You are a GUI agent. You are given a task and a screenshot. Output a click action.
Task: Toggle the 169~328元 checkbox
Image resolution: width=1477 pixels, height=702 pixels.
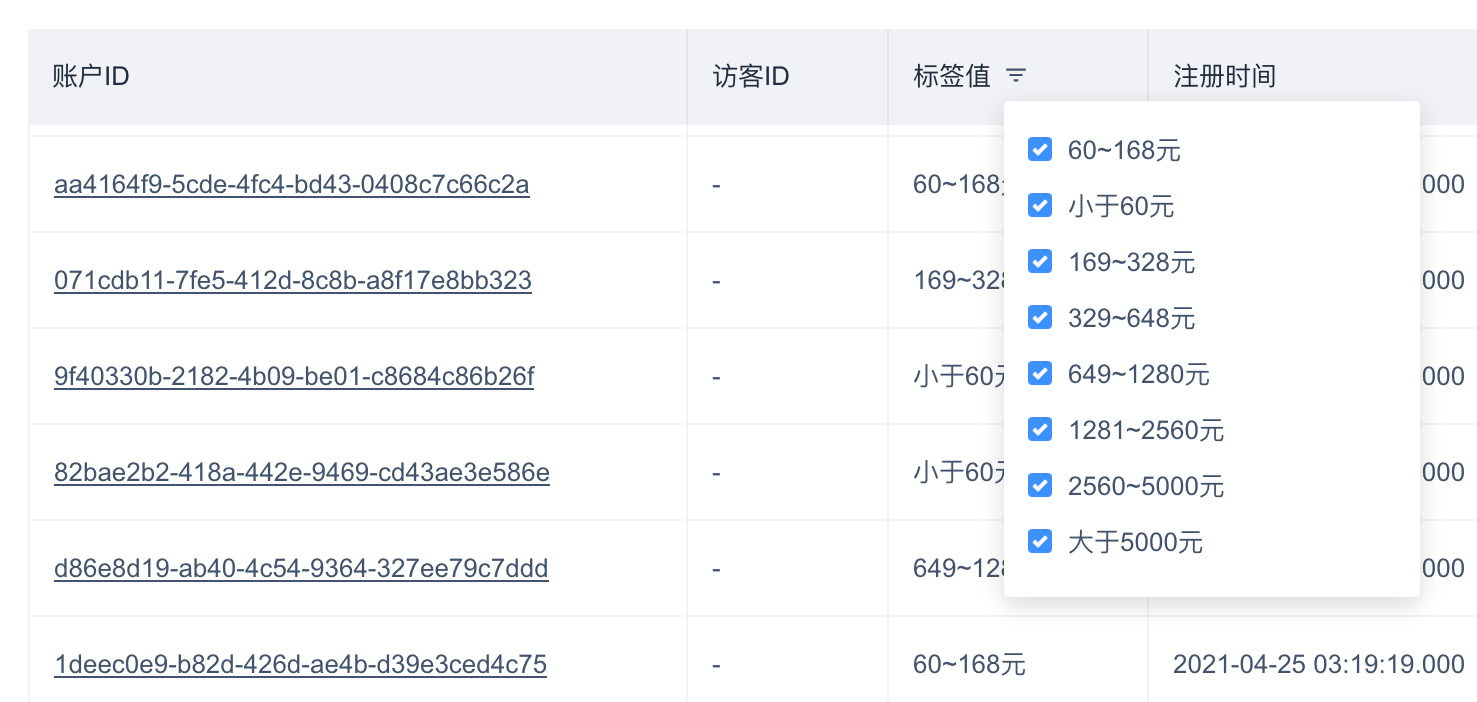point(1040,262)
